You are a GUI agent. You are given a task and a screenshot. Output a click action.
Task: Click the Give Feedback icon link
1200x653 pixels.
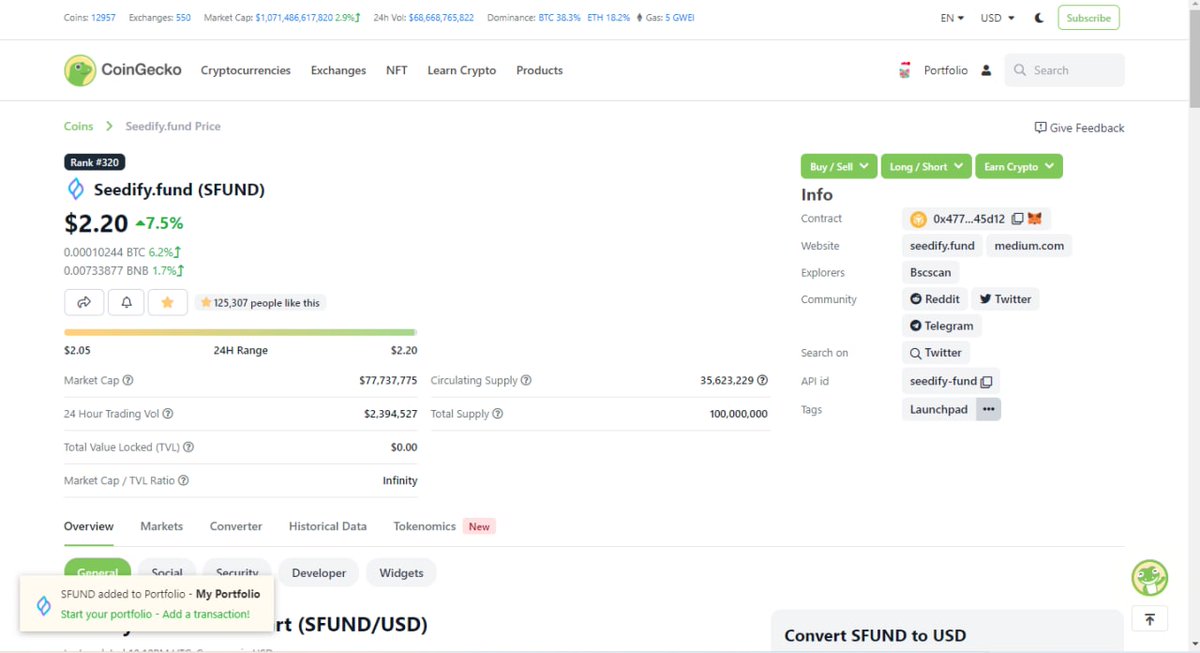pyautogui.click(x=1079, y=128)
